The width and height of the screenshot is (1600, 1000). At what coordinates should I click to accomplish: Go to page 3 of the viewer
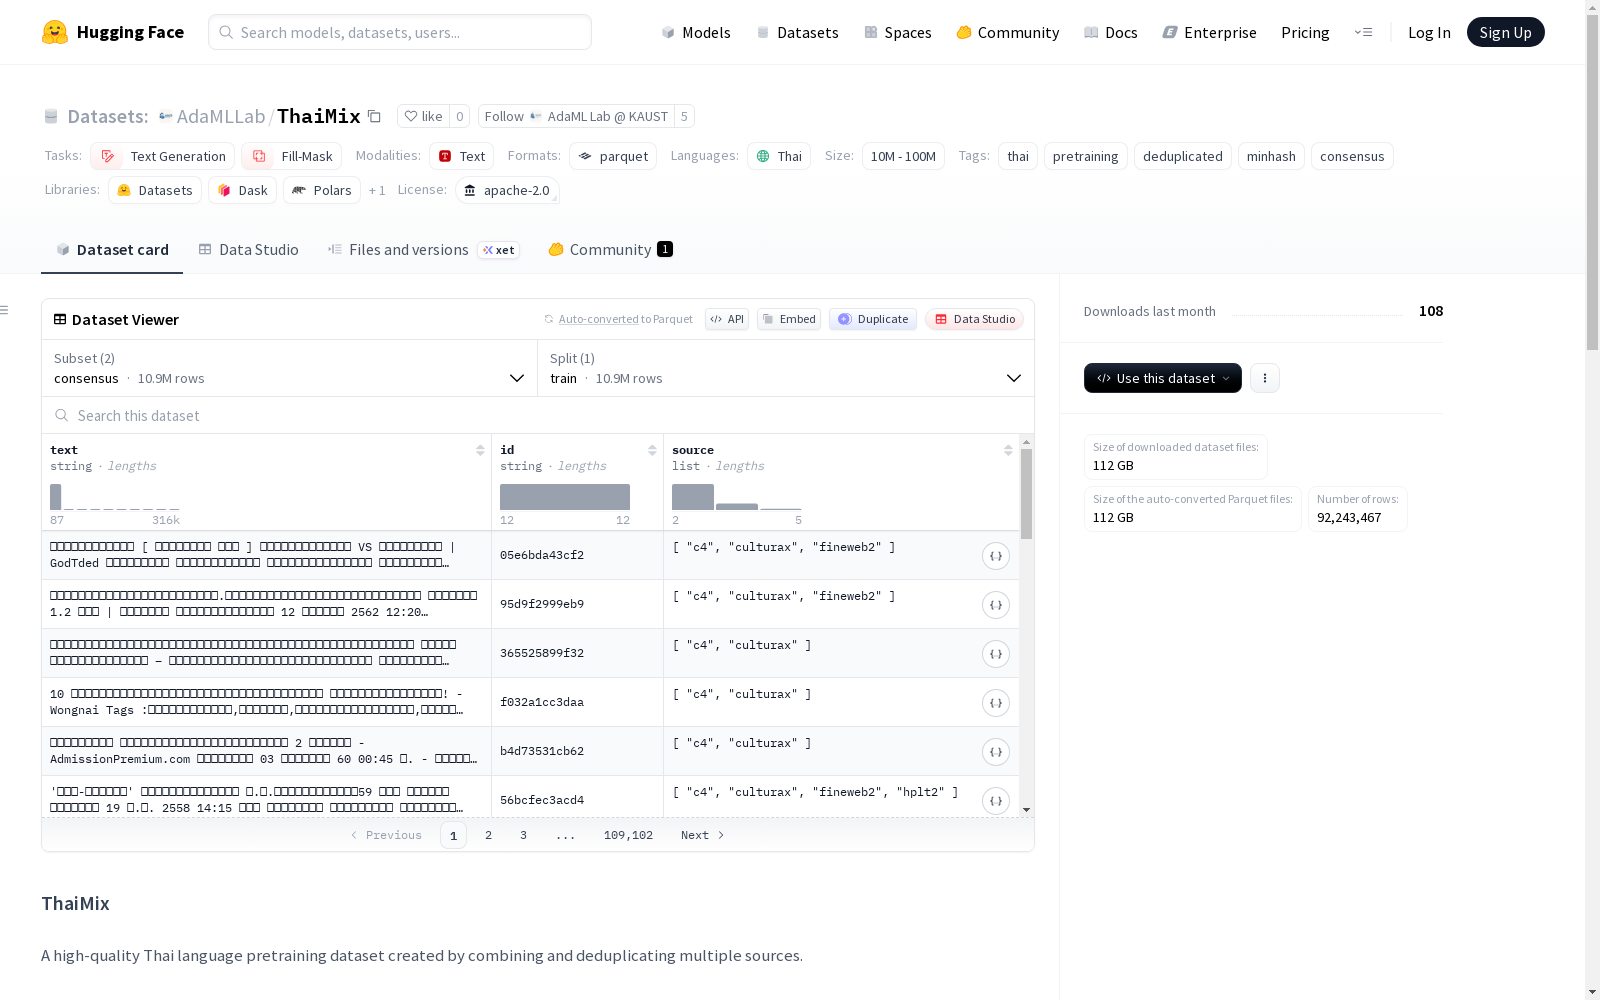[523, 835]
